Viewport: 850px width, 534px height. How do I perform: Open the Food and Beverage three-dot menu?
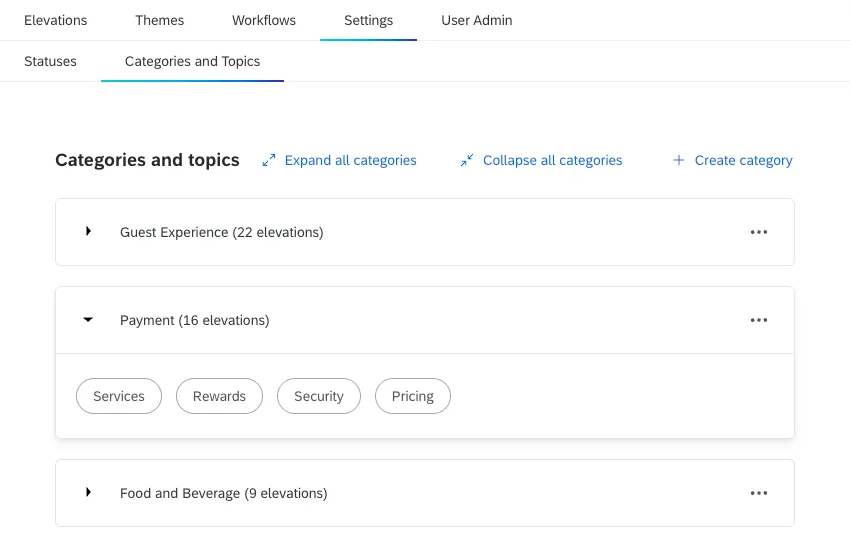[x=759, y=493]
